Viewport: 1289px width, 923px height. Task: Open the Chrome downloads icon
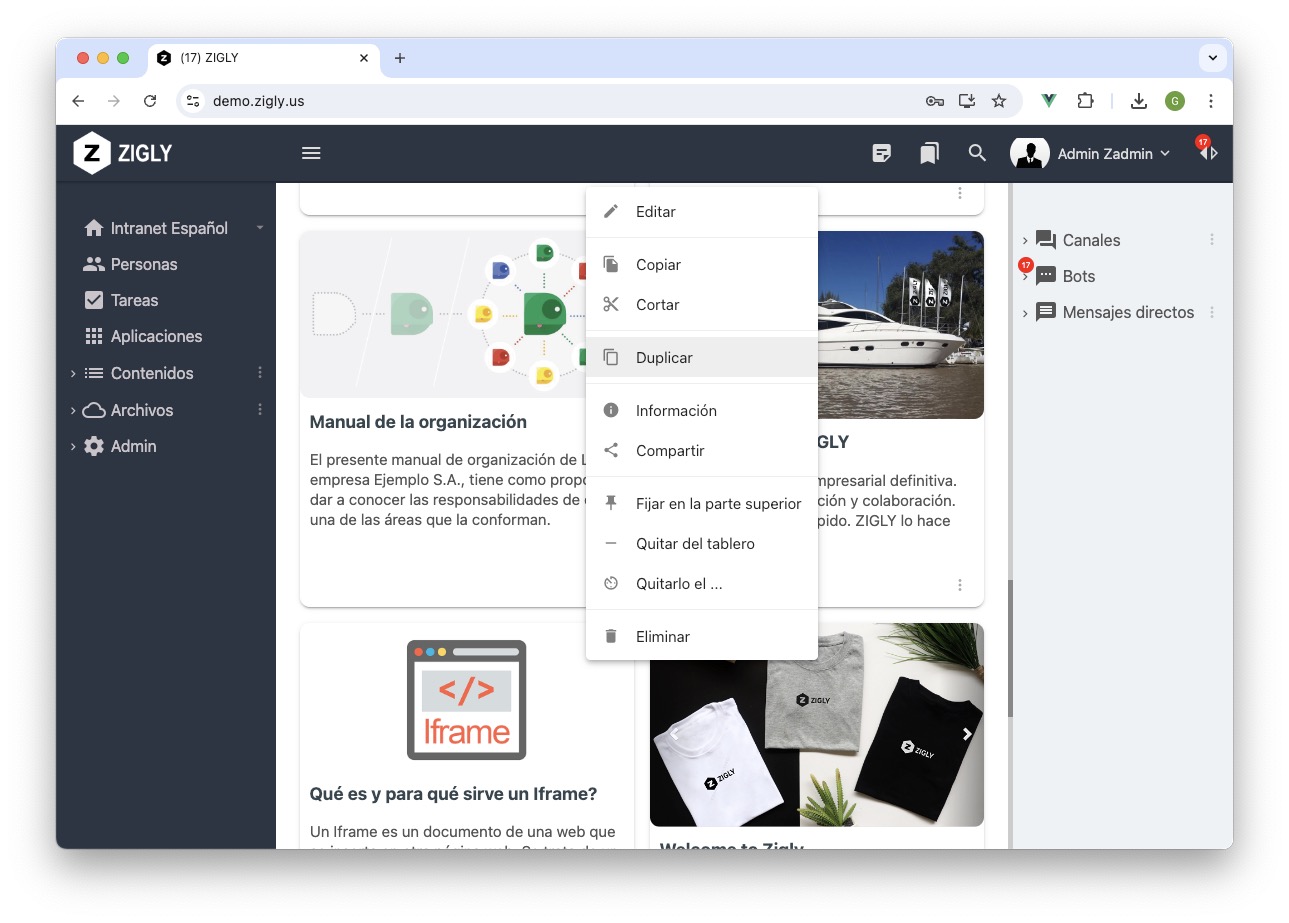click(1139, 101)
